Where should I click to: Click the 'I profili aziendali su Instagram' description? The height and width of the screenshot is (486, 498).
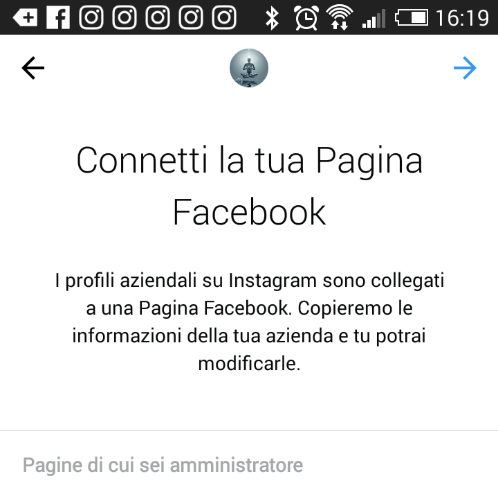[x=249, y=322]
